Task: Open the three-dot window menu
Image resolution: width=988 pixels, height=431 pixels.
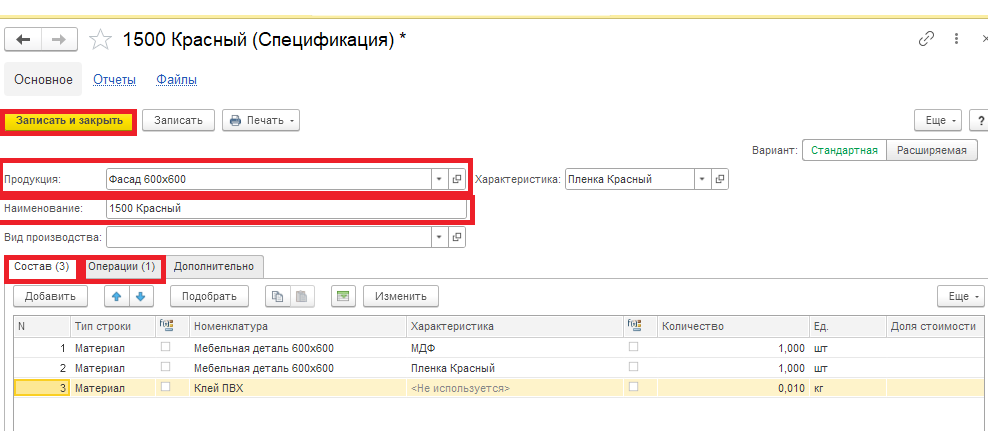Action: pyautogui.click(x=957, y=39)
